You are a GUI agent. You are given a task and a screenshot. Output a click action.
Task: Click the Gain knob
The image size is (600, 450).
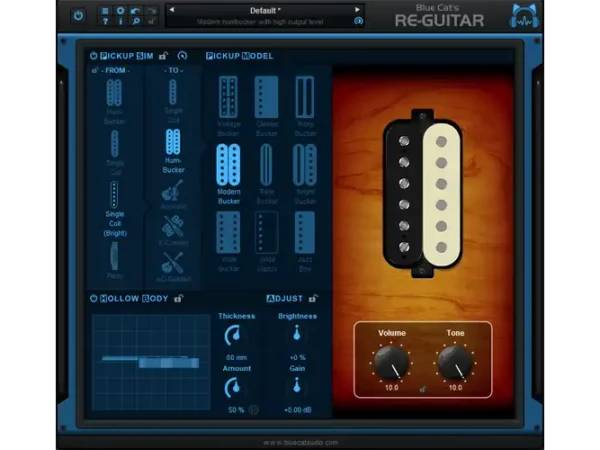297,386
